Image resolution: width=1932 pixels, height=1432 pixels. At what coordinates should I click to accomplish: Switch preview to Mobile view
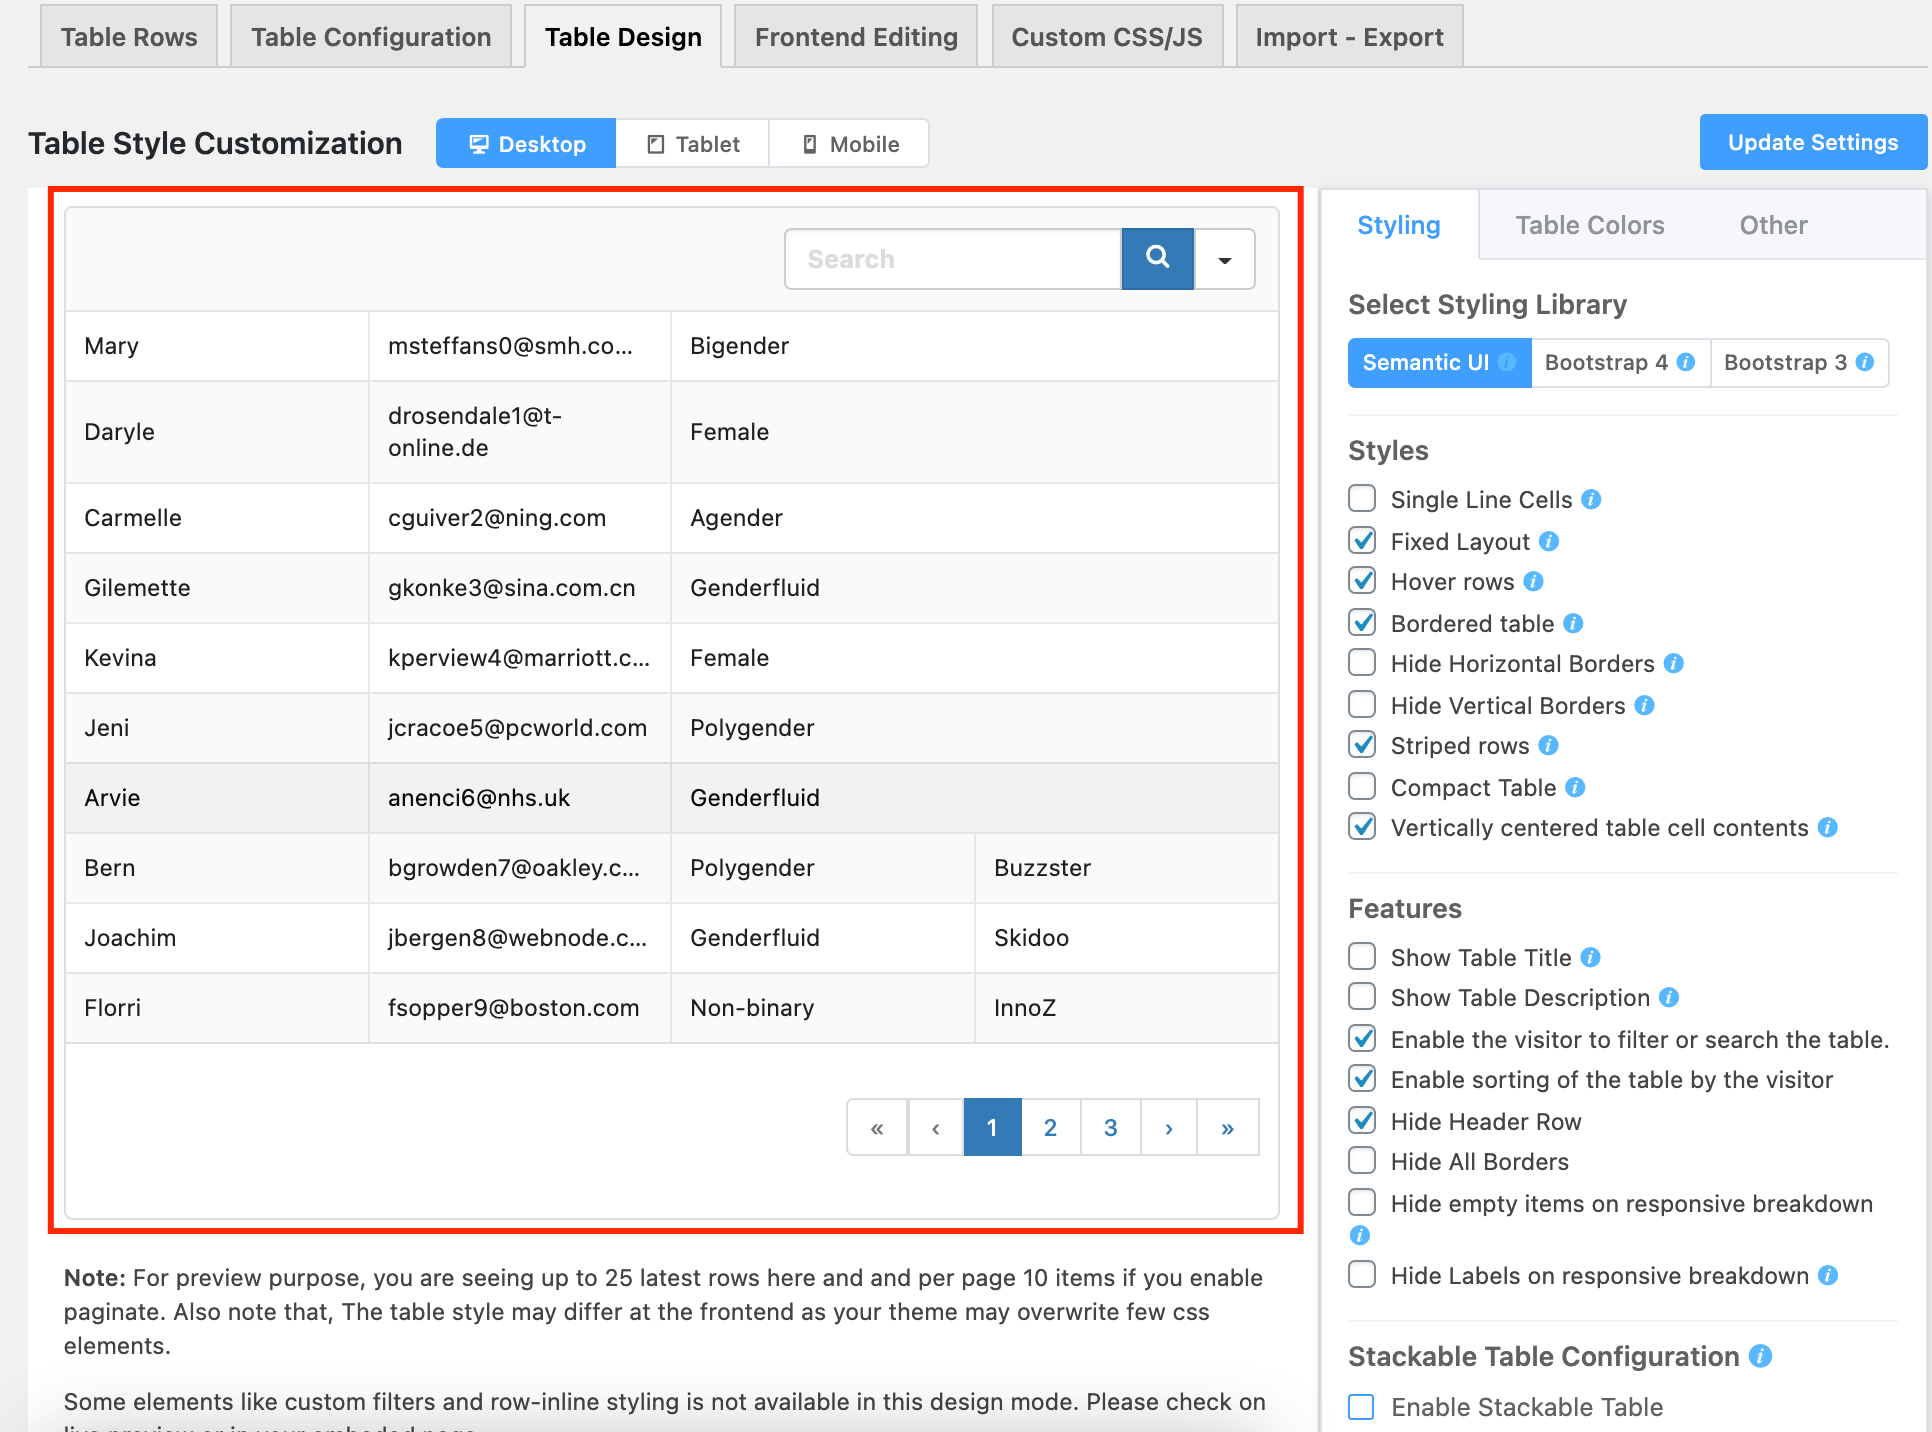point(848,143)
